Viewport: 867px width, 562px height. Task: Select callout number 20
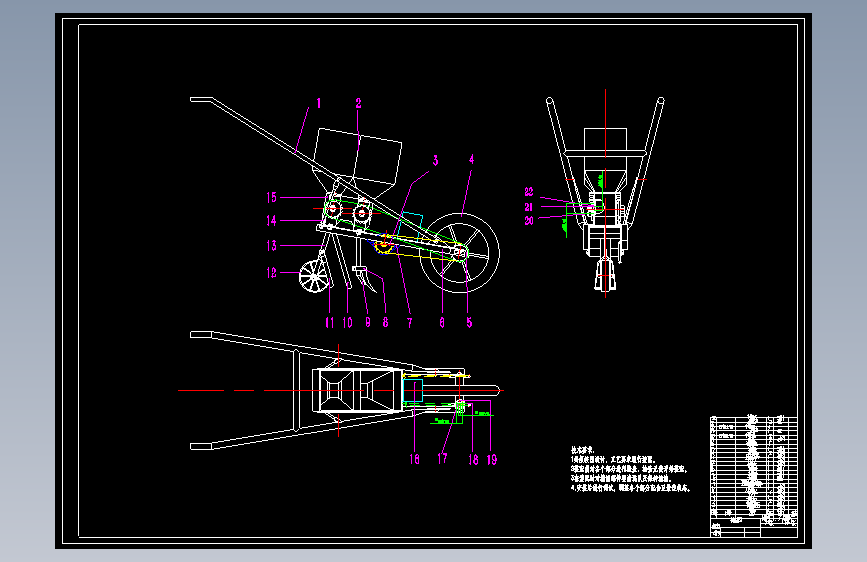pyautogui.click(x=529, y=221)
